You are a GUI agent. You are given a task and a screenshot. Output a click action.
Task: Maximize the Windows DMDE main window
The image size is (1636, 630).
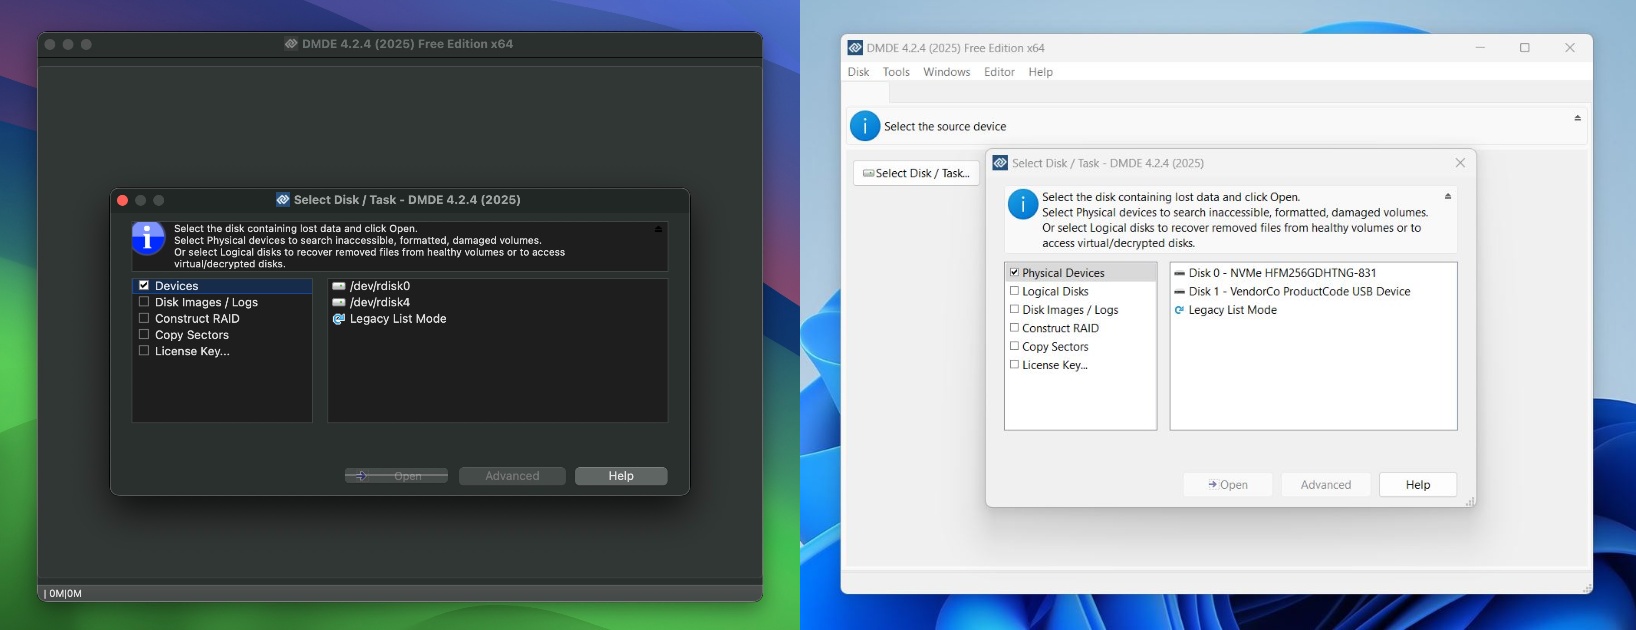pyautogui.click(x=1525, y=48)
